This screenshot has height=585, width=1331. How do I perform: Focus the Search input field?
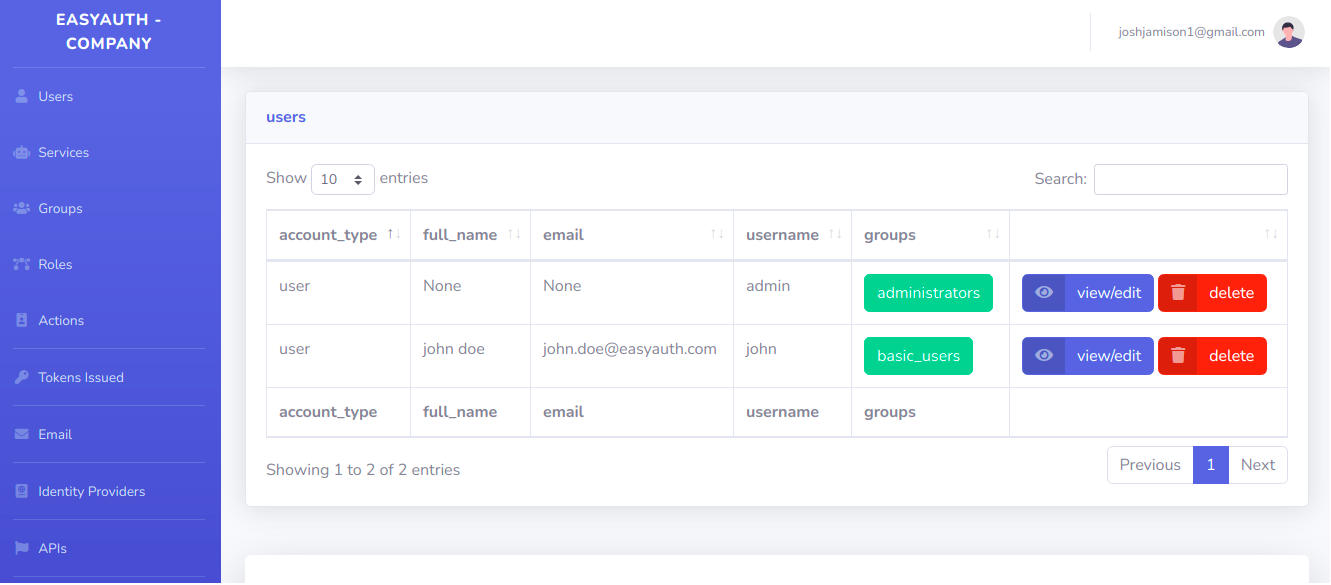[x=1190, y=179]
